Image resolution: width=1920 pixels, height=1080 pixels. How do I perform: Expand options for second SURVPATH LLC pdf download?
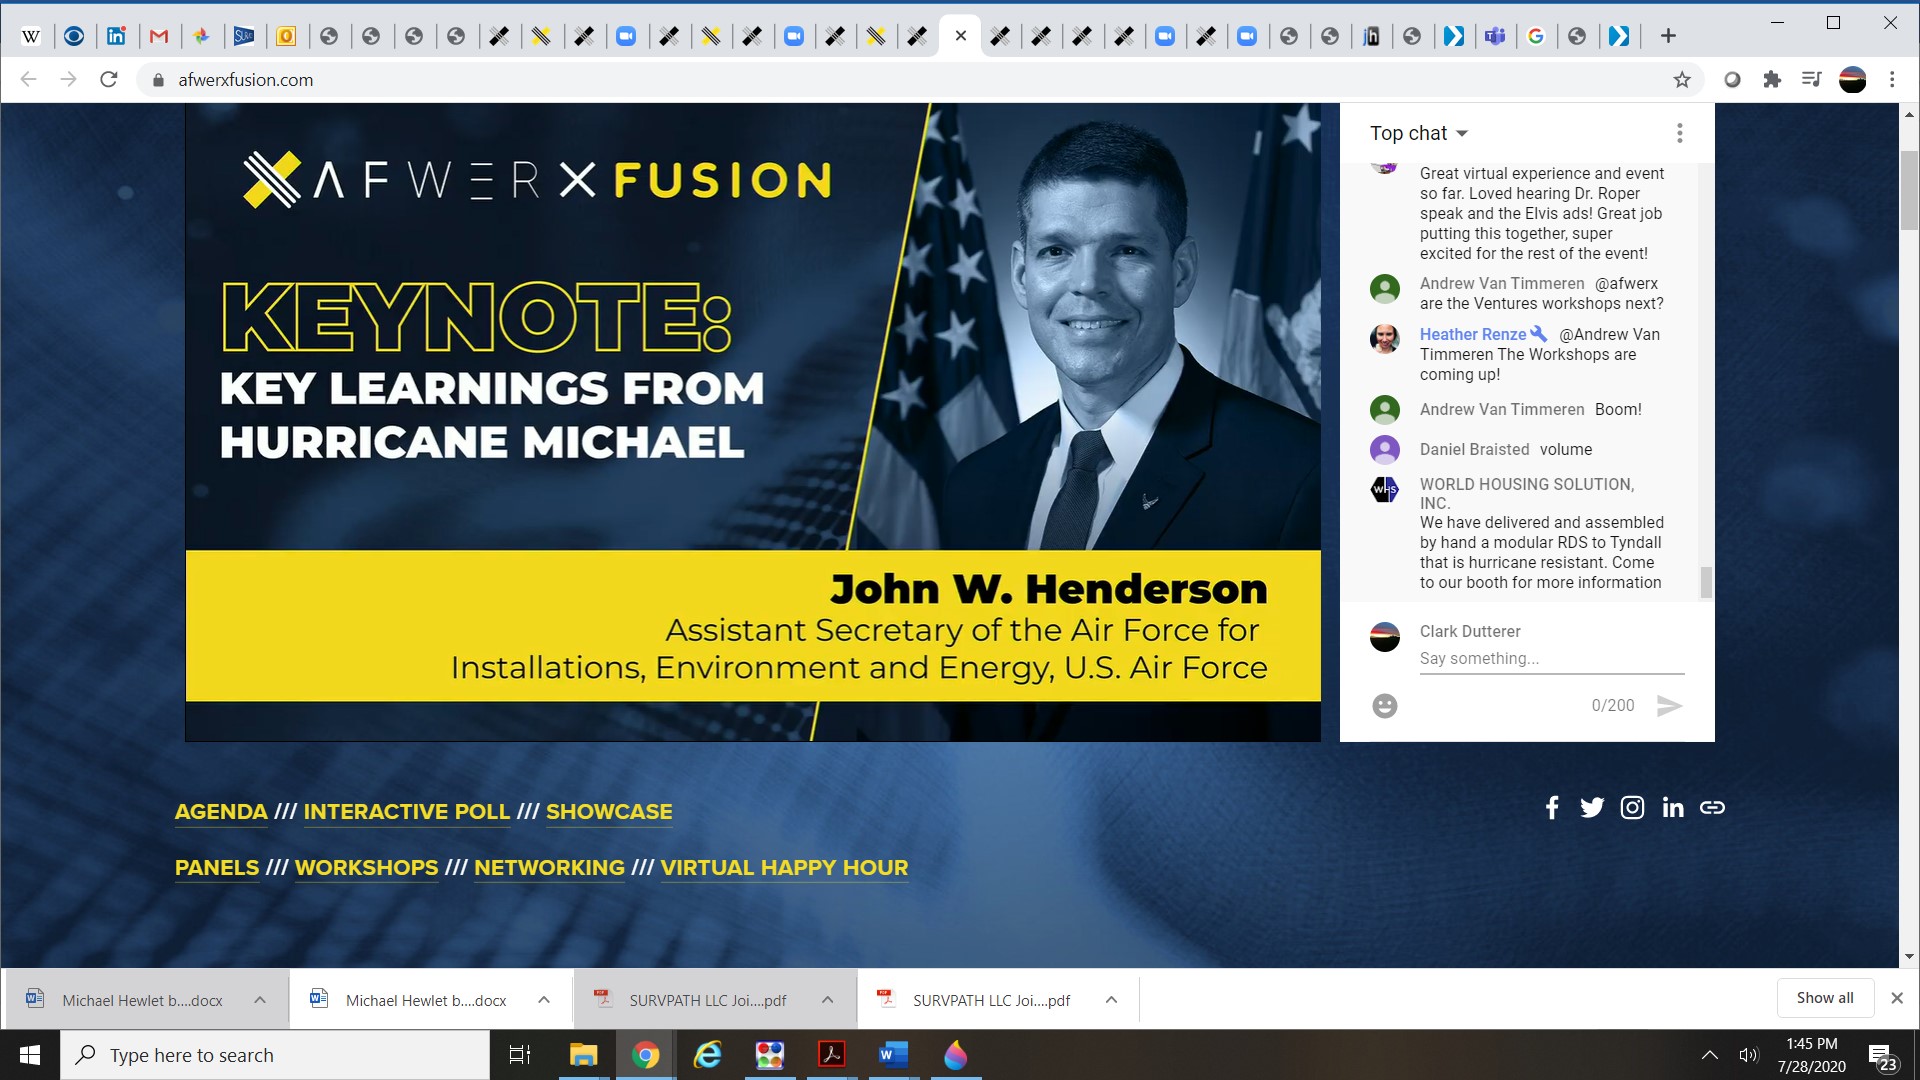[x=1111, y=1000]
